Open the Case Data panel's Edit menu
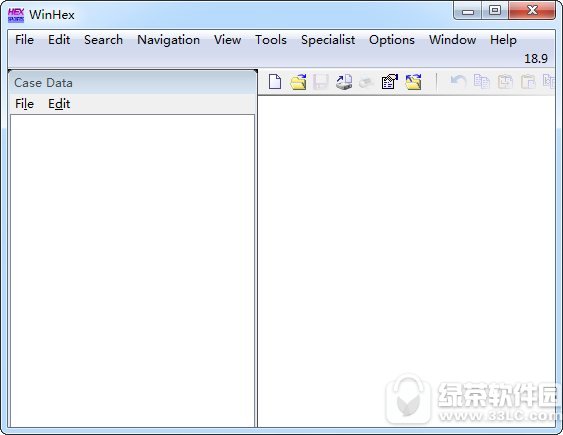 (x=59, y=104)
